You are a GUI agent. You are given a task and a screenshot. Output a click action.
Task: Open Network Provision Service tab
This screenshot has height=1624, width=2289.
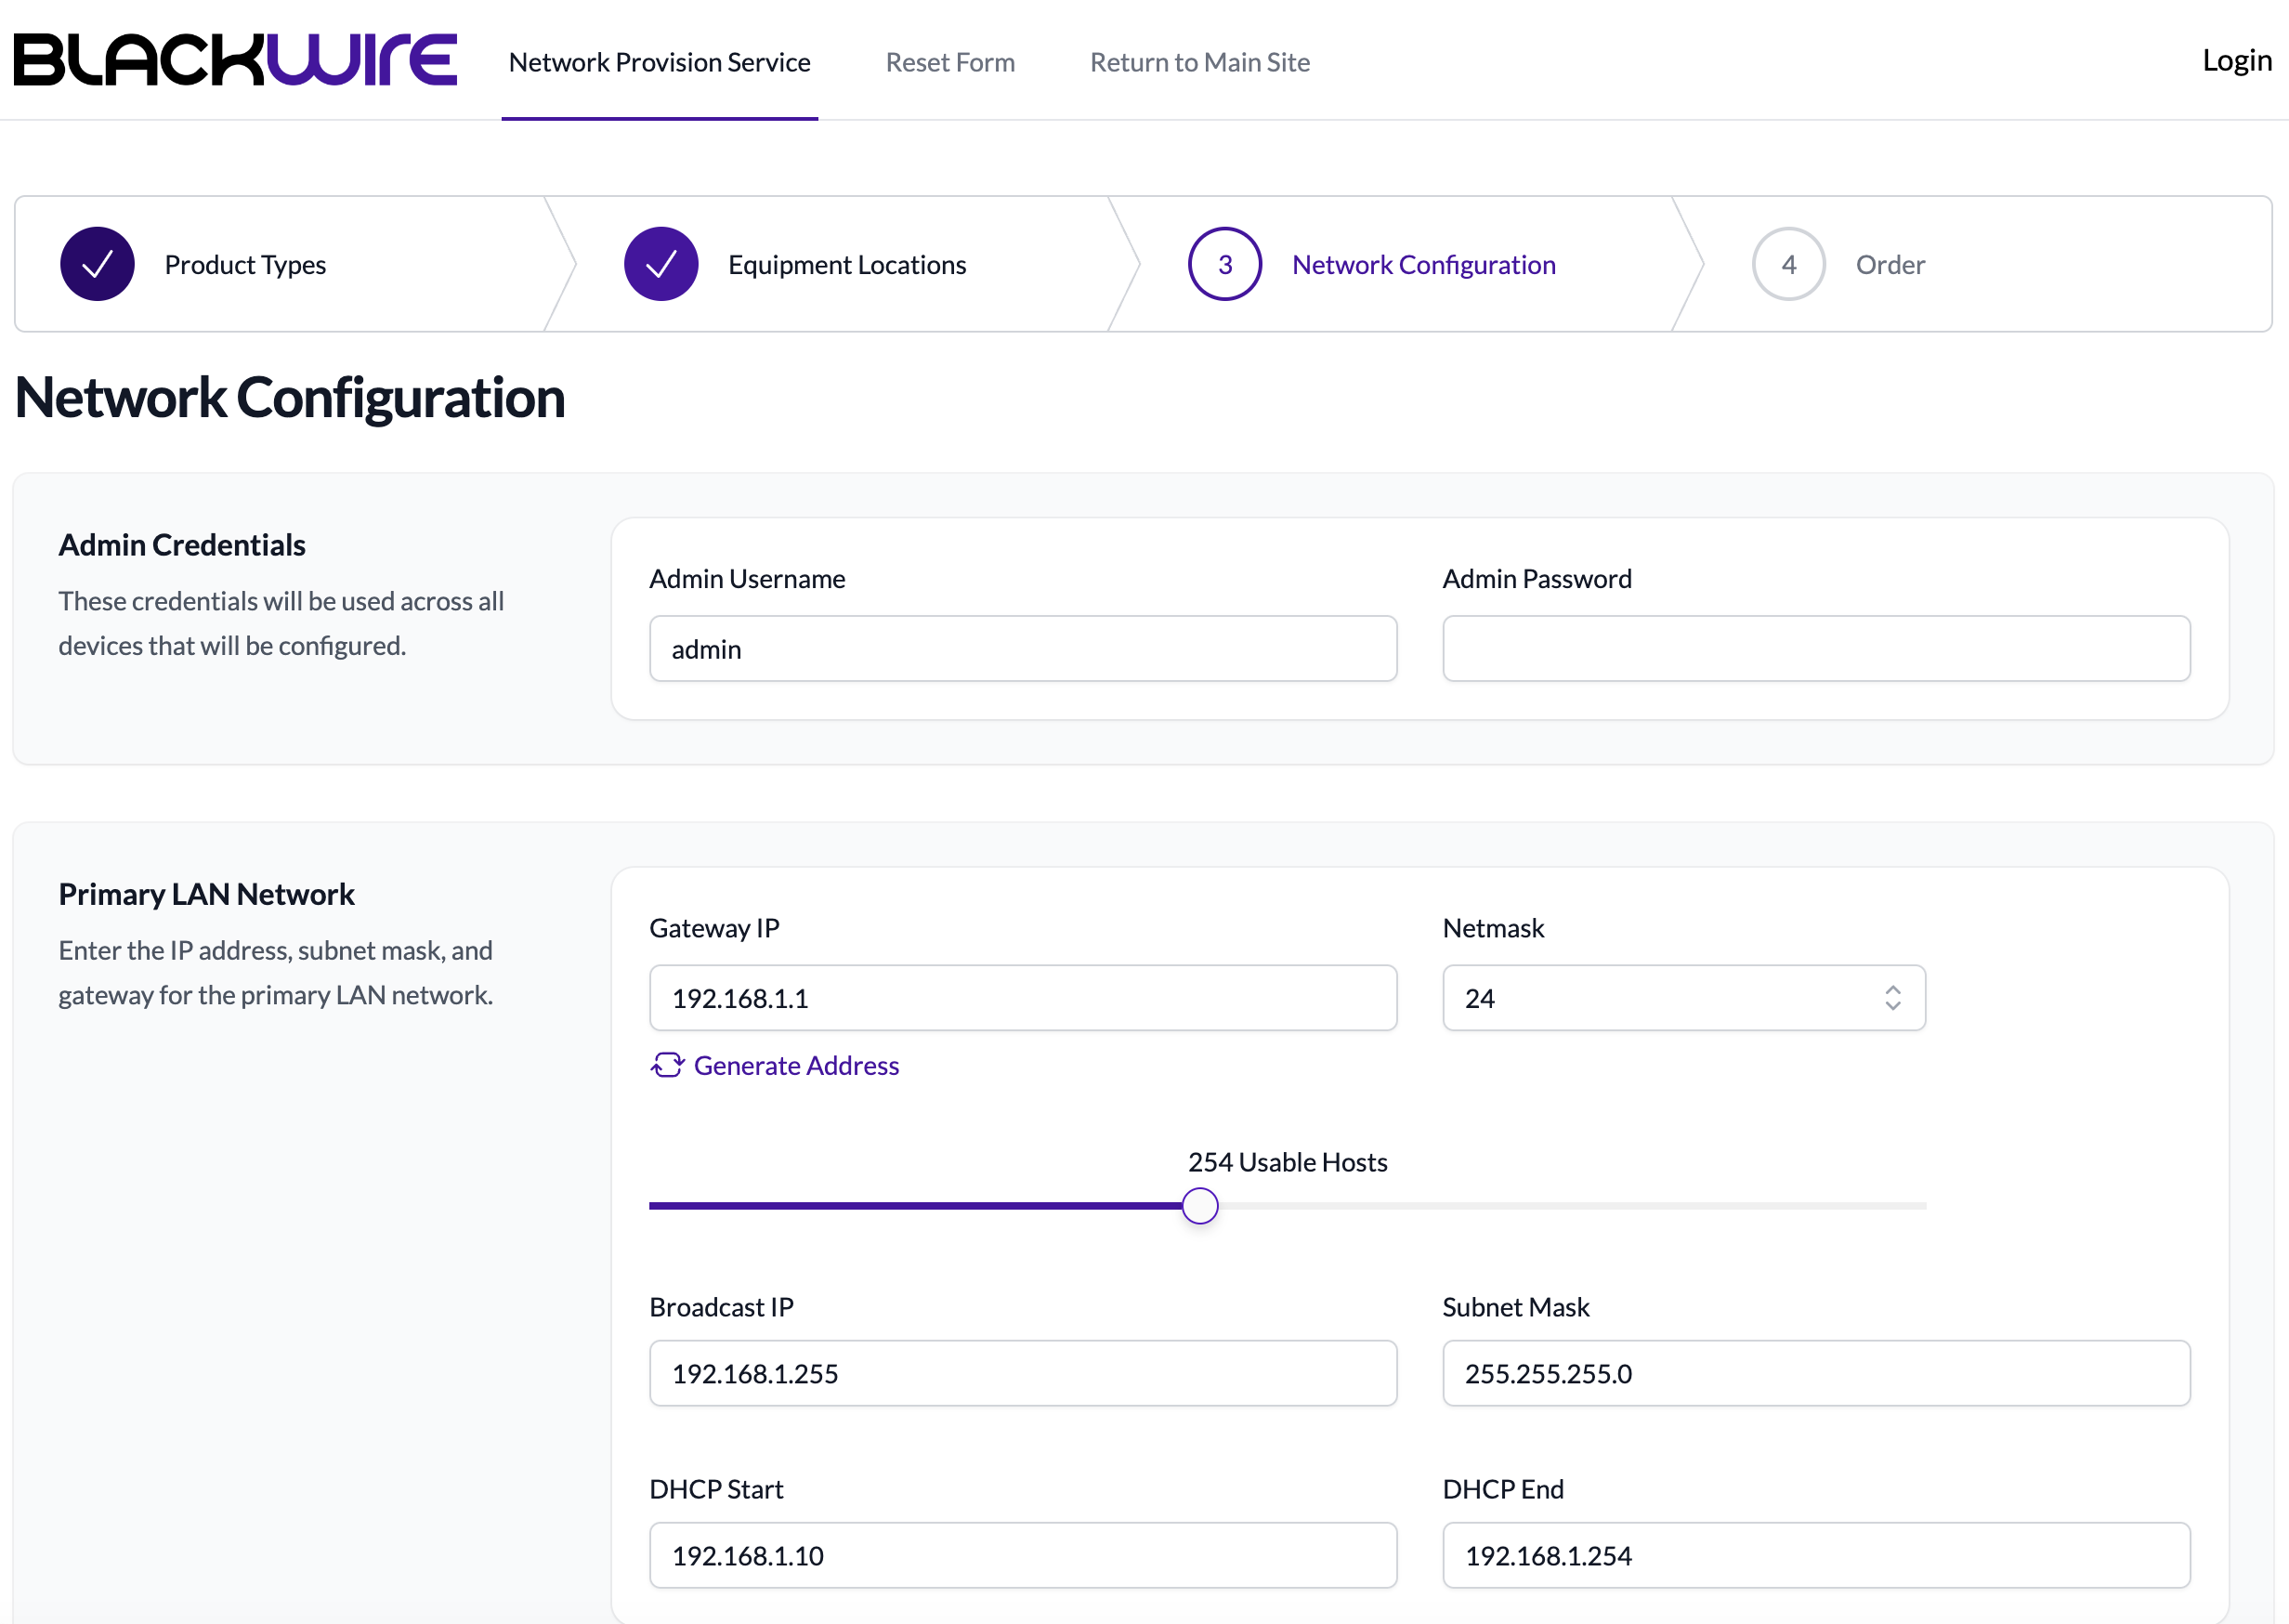[x=659, y=62]
